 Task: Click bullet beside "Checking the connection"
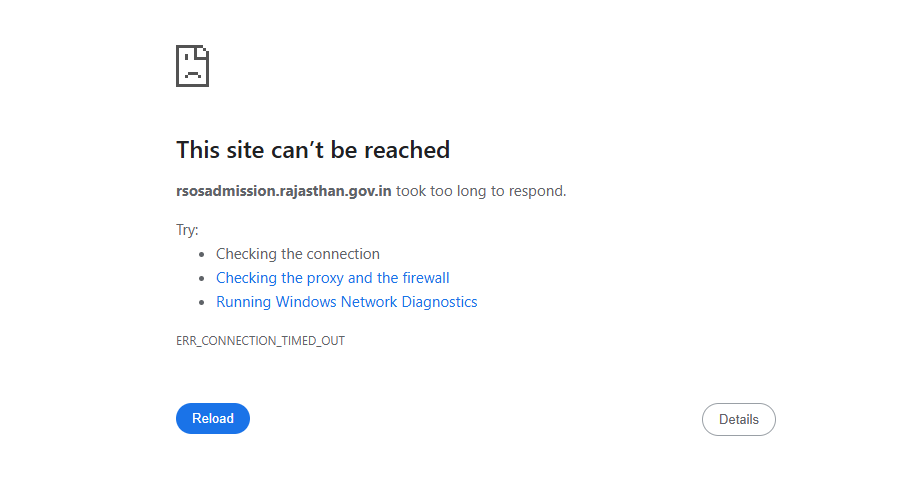(x=203, y=254)
